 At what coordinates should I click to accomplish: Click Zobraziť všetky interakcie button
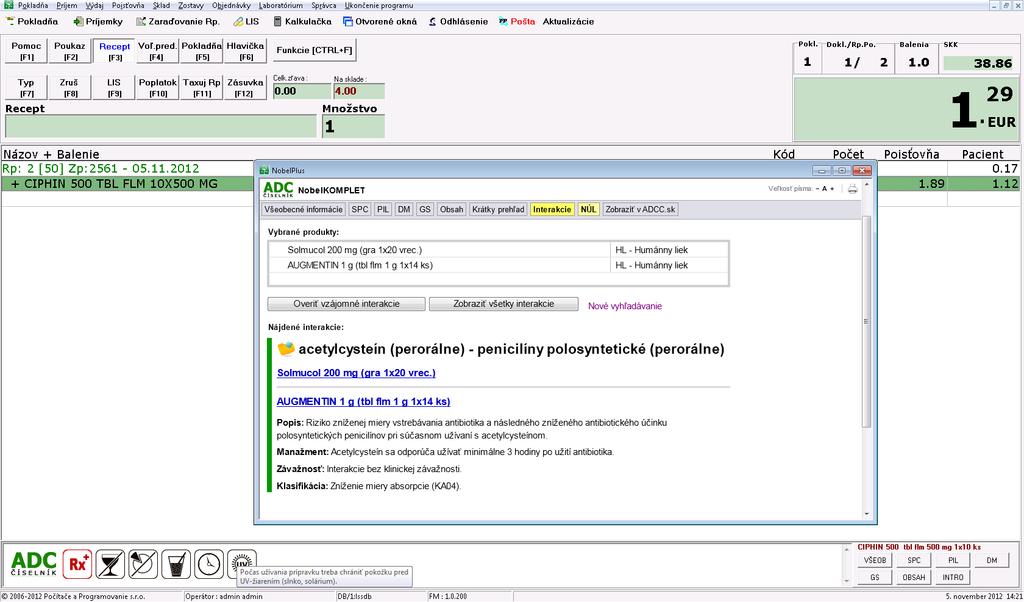tap(504, 304)
